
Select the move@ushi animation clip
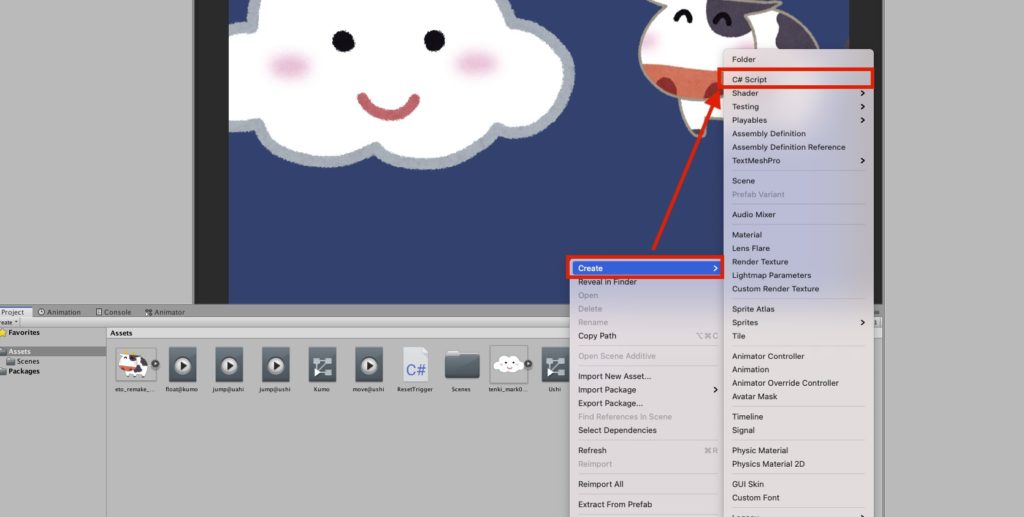pos(369,364)
